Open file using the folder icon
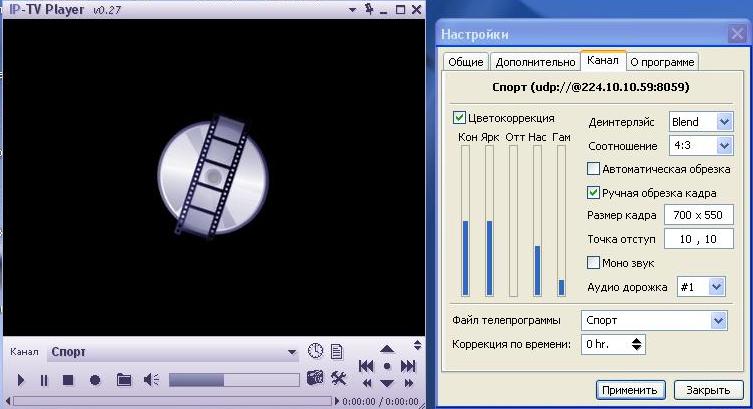This screenshot has height=409, width=753. tap(124, 380)
